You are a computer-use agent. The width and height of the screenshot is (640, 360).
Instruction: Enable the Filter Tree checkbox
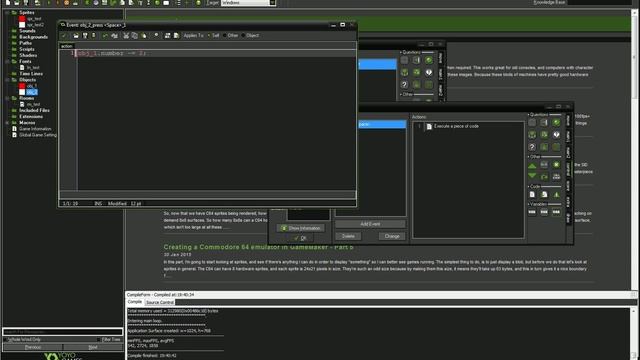(109, 339)
